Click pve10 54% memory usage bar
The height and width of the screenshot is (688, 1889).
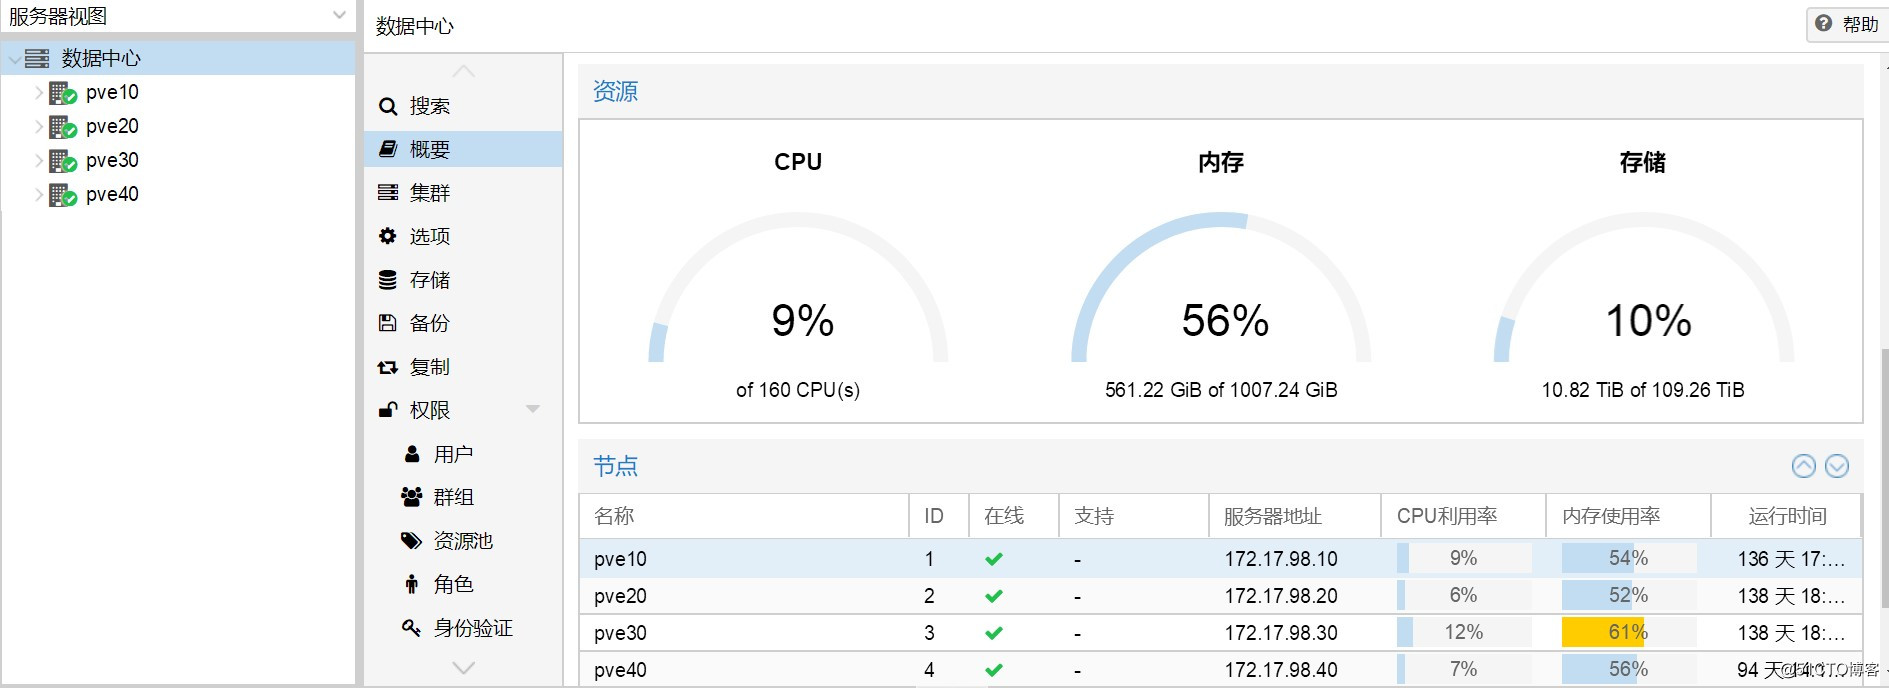pyautogui.click(x=1629, y=558)
